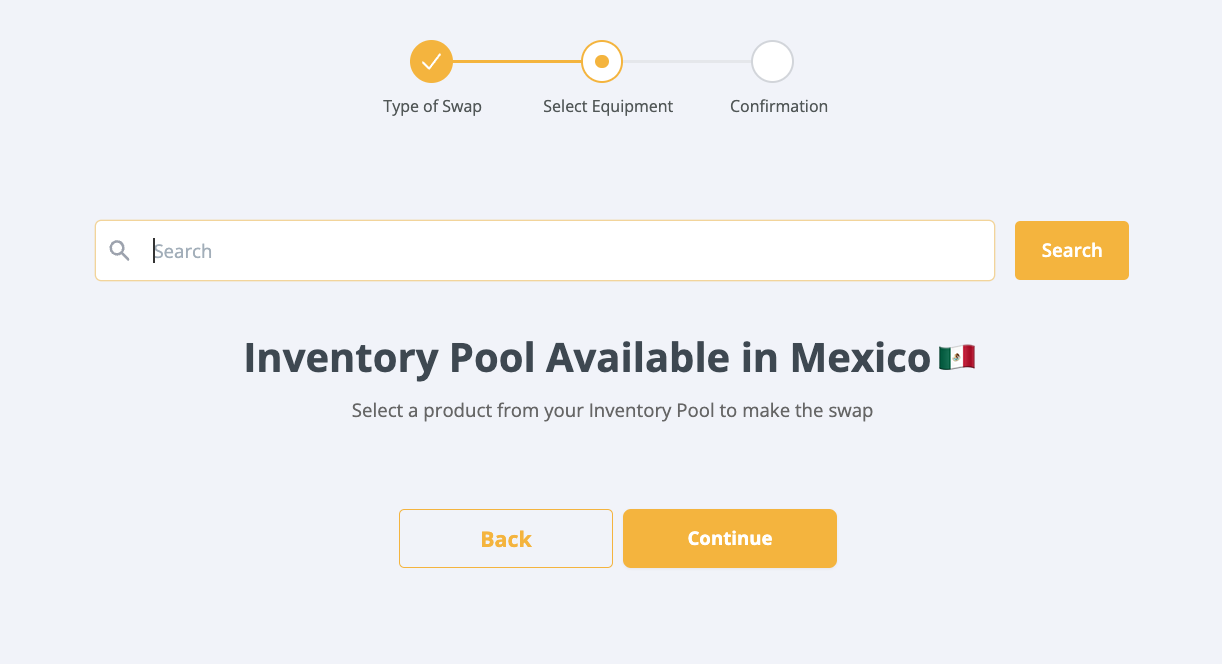Viewport: 1222px width, 664px height.
Task: Click the completed checkmark step circle
Action: (x=431, y=62)
